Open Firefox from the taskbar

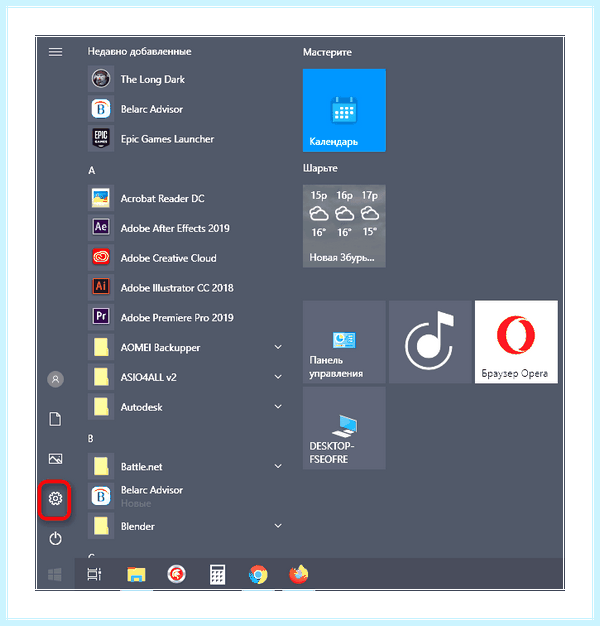299,574
